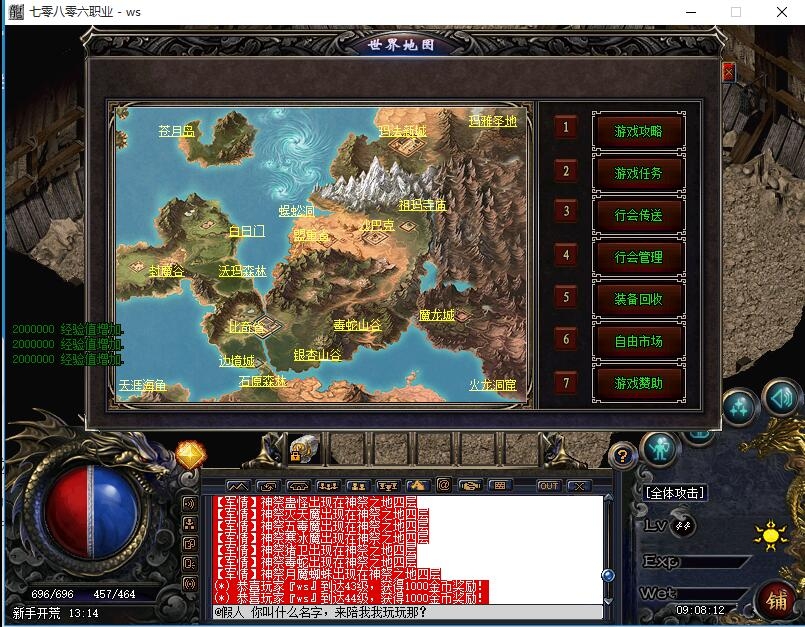Open 自由市场 free market option
Viewport: 805px width, 627px height.
click(x=637, y=341)
